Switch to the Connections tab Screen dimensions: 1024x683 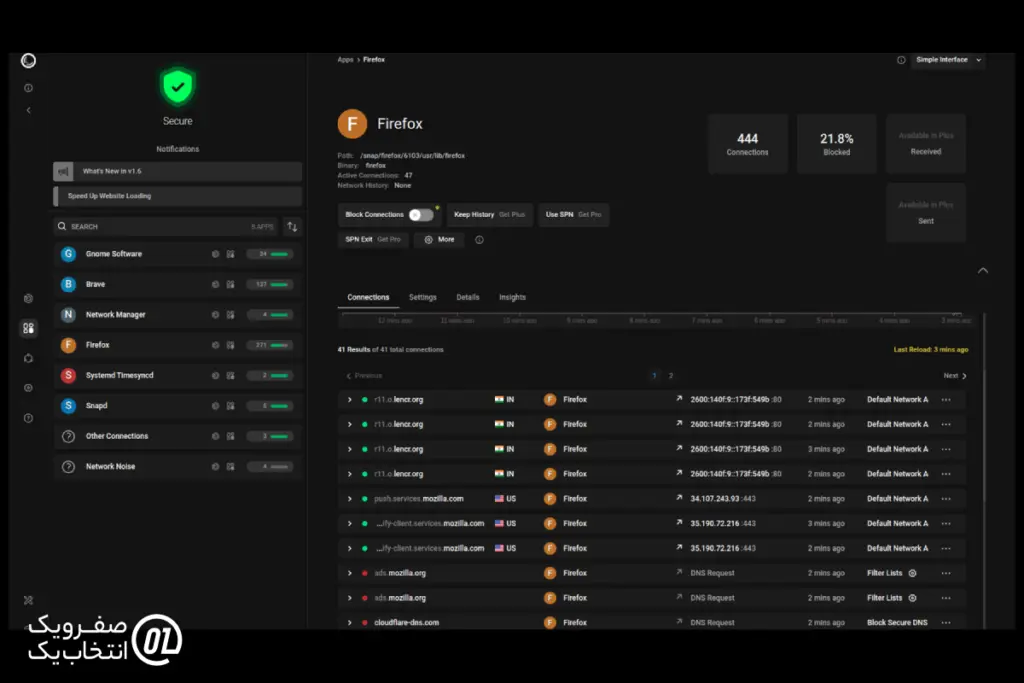point(368,297)
